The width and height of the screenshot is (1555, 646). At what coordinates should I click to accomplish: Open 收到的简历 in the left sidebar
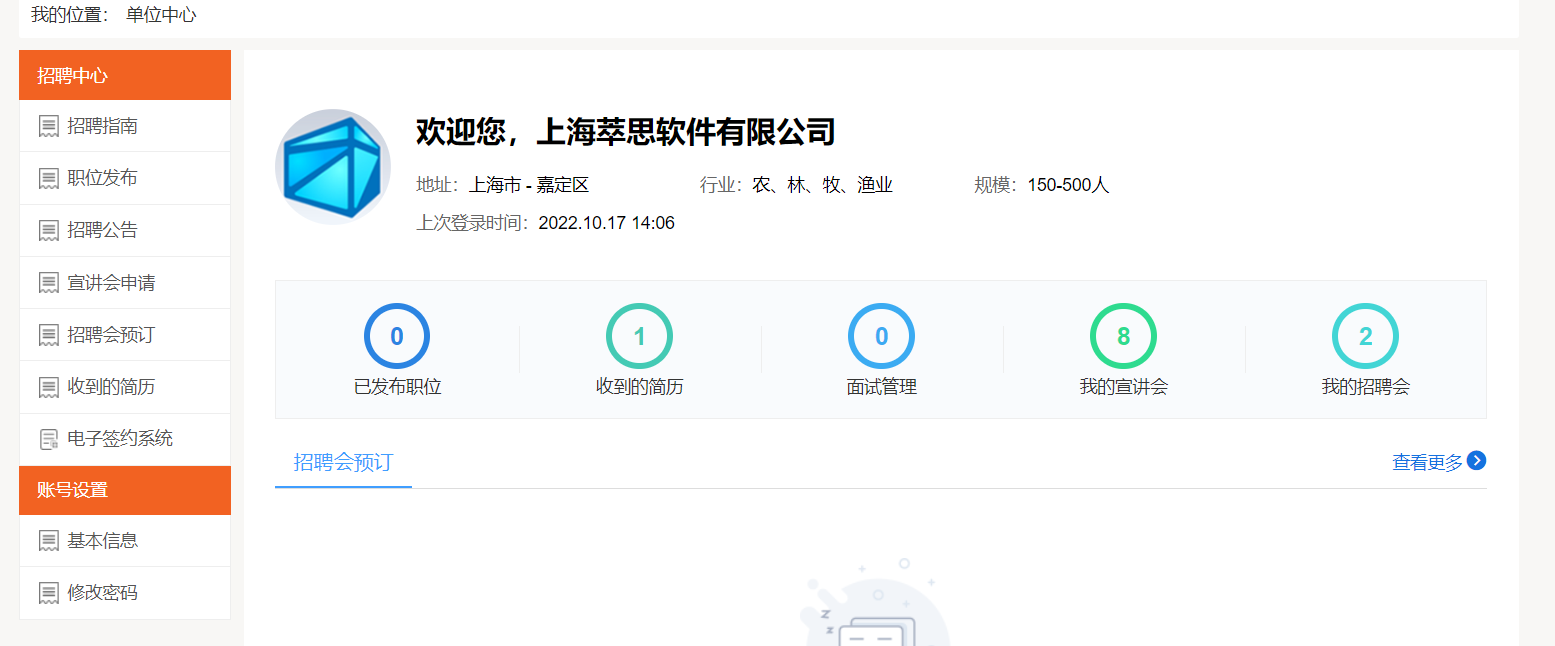tap(111, 387)
